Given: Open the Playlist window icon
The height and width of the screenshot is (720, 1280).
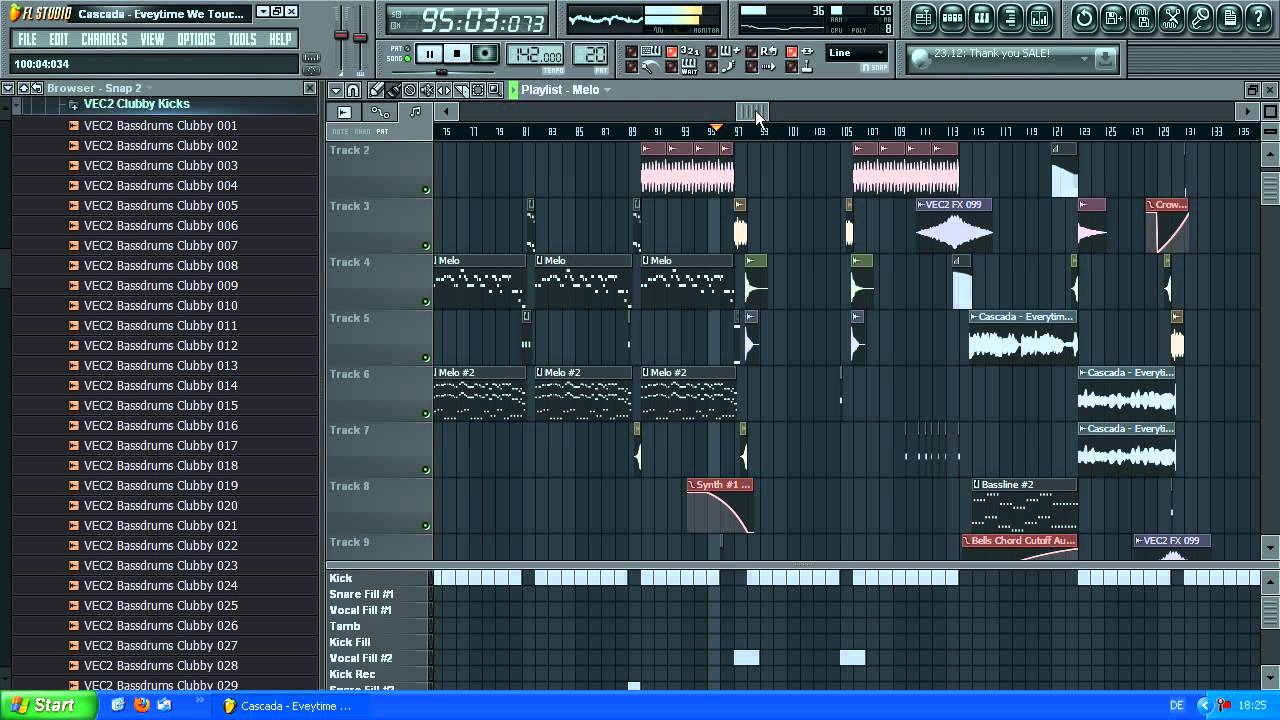Looking at the screenshot, I should click(x=924, y=17).
